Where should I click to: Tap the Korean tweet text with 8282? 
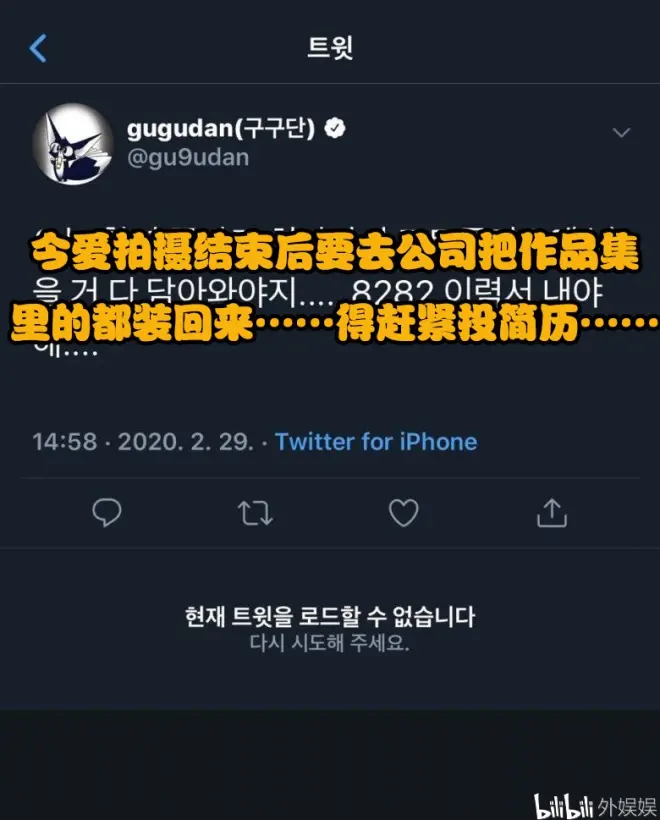click(x=318, y=293)
